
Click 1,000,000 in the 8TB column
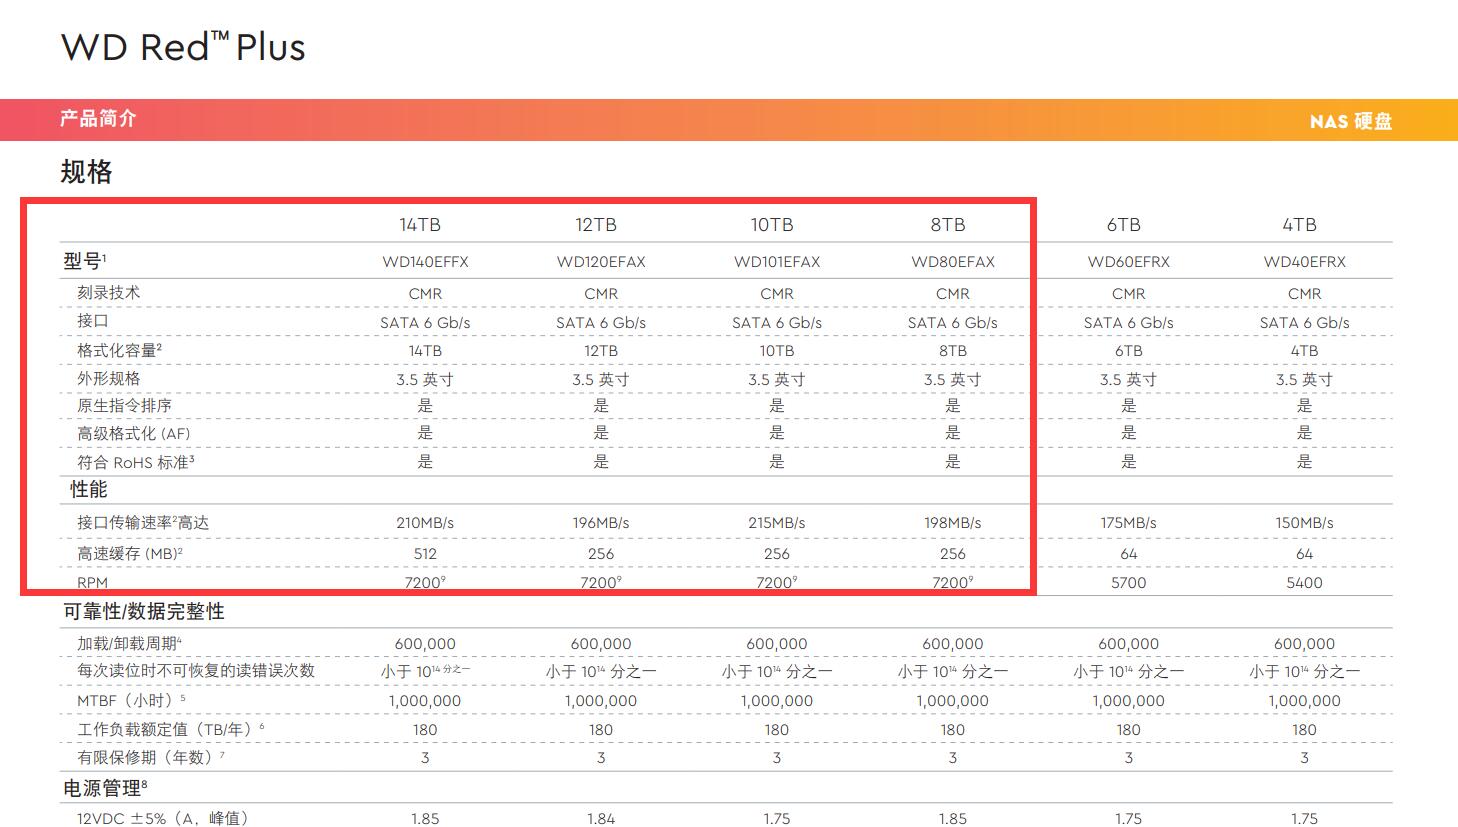(x=953, y=702)
